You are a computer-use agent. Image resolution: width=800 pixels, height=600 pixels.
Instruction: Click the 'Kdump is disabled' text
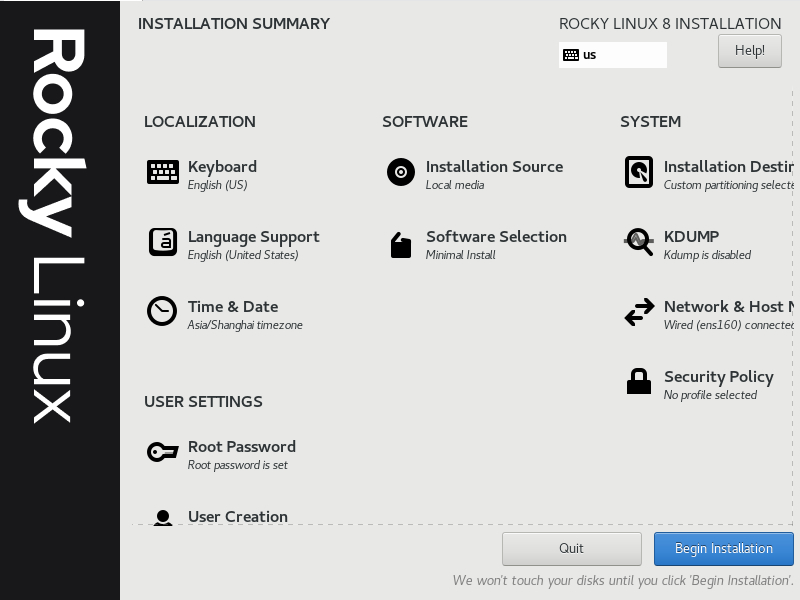click(x=707, y=255)
